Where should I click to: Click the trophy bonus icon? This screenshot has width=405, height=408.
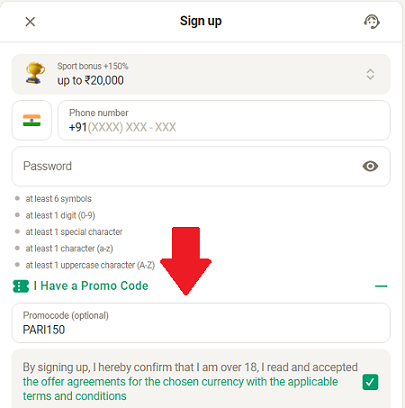35,73
